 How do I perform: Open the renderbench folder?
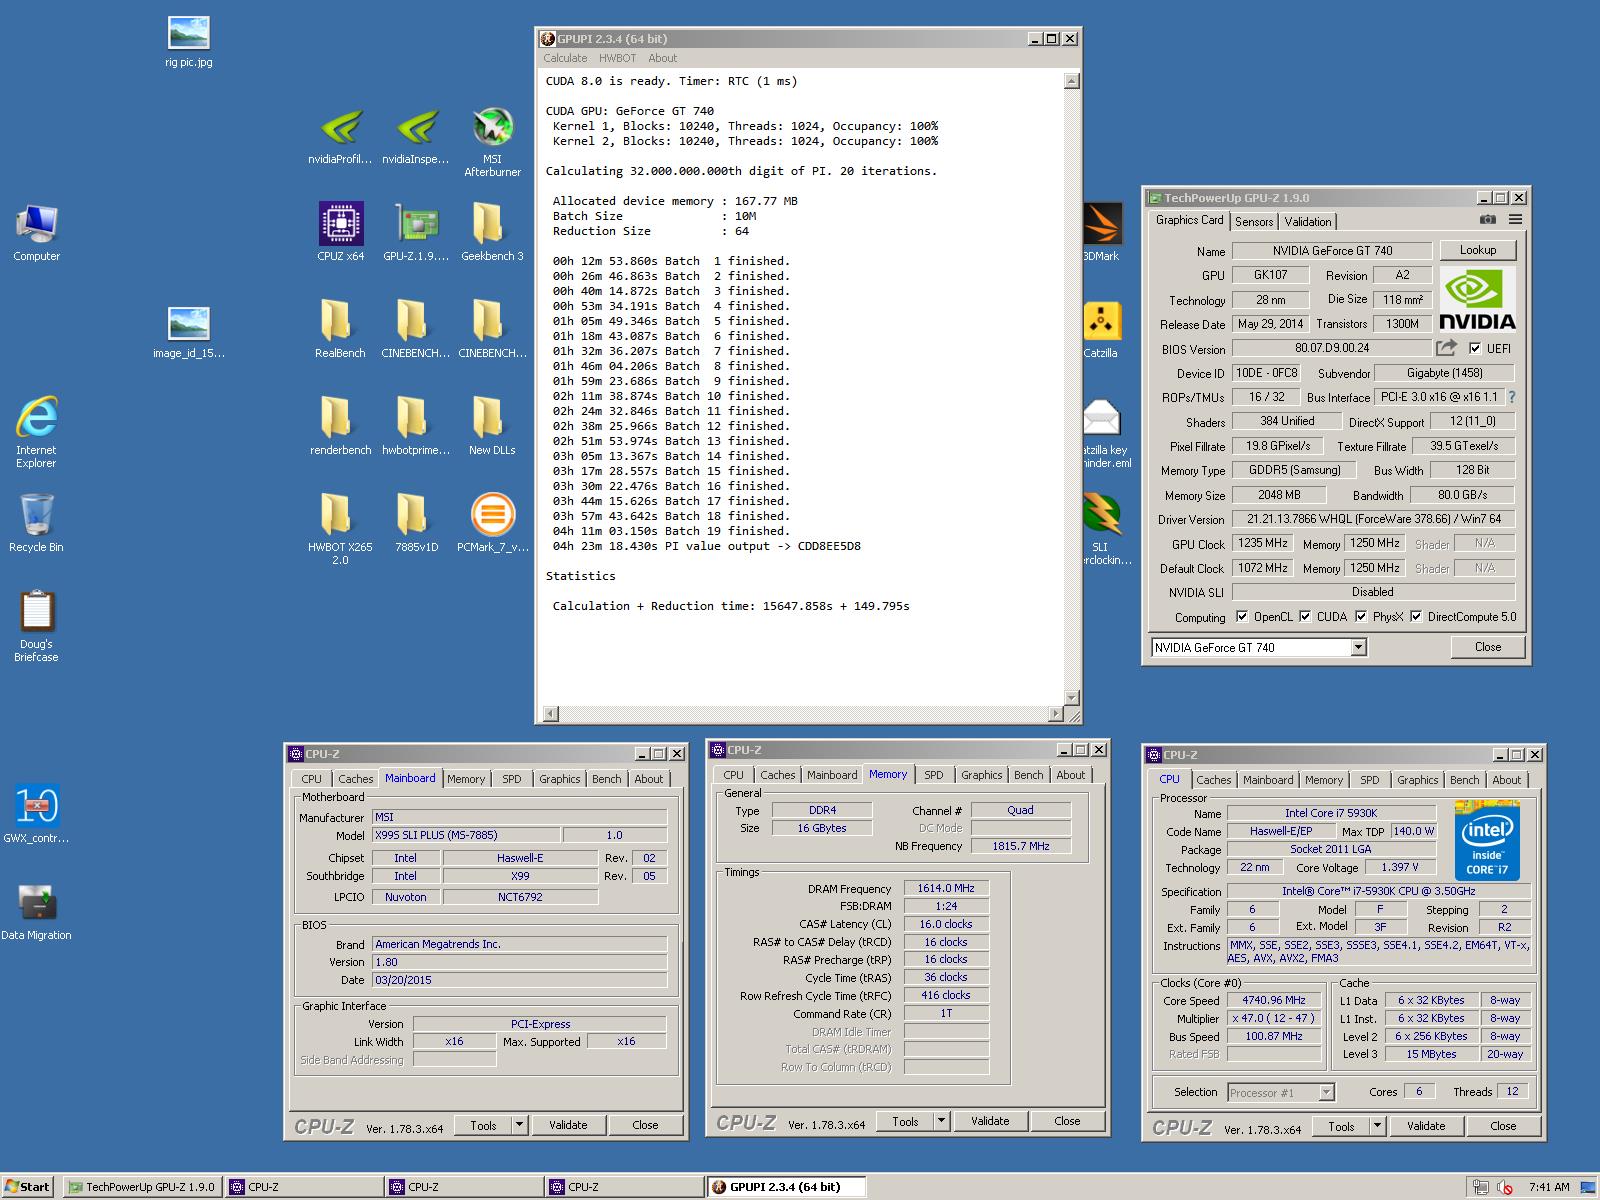(x=340, y=426)
